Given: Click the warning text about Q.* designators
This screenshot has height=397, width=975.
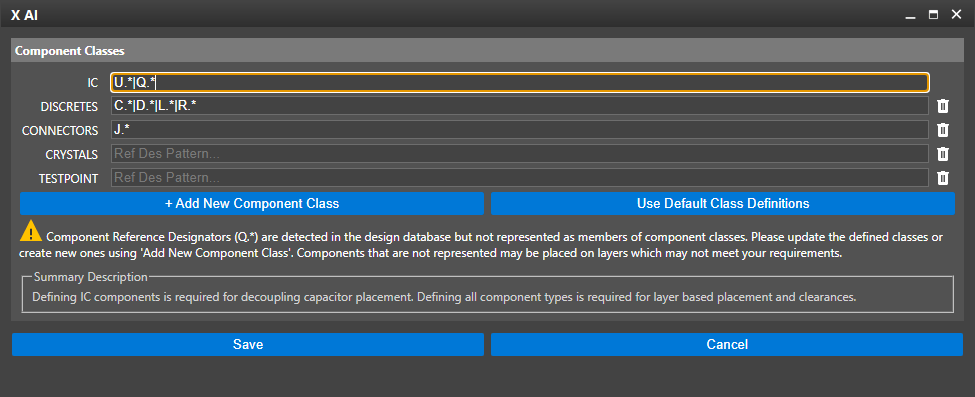Looking at the screenshot, I should coord(481,245).
